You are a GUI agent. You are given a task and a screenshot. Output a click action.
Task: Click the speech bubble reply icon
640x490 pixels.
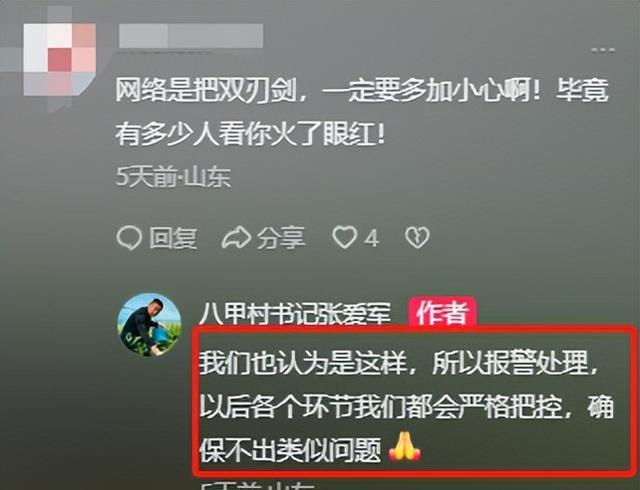pyautogui.click(x=129, y=238)
